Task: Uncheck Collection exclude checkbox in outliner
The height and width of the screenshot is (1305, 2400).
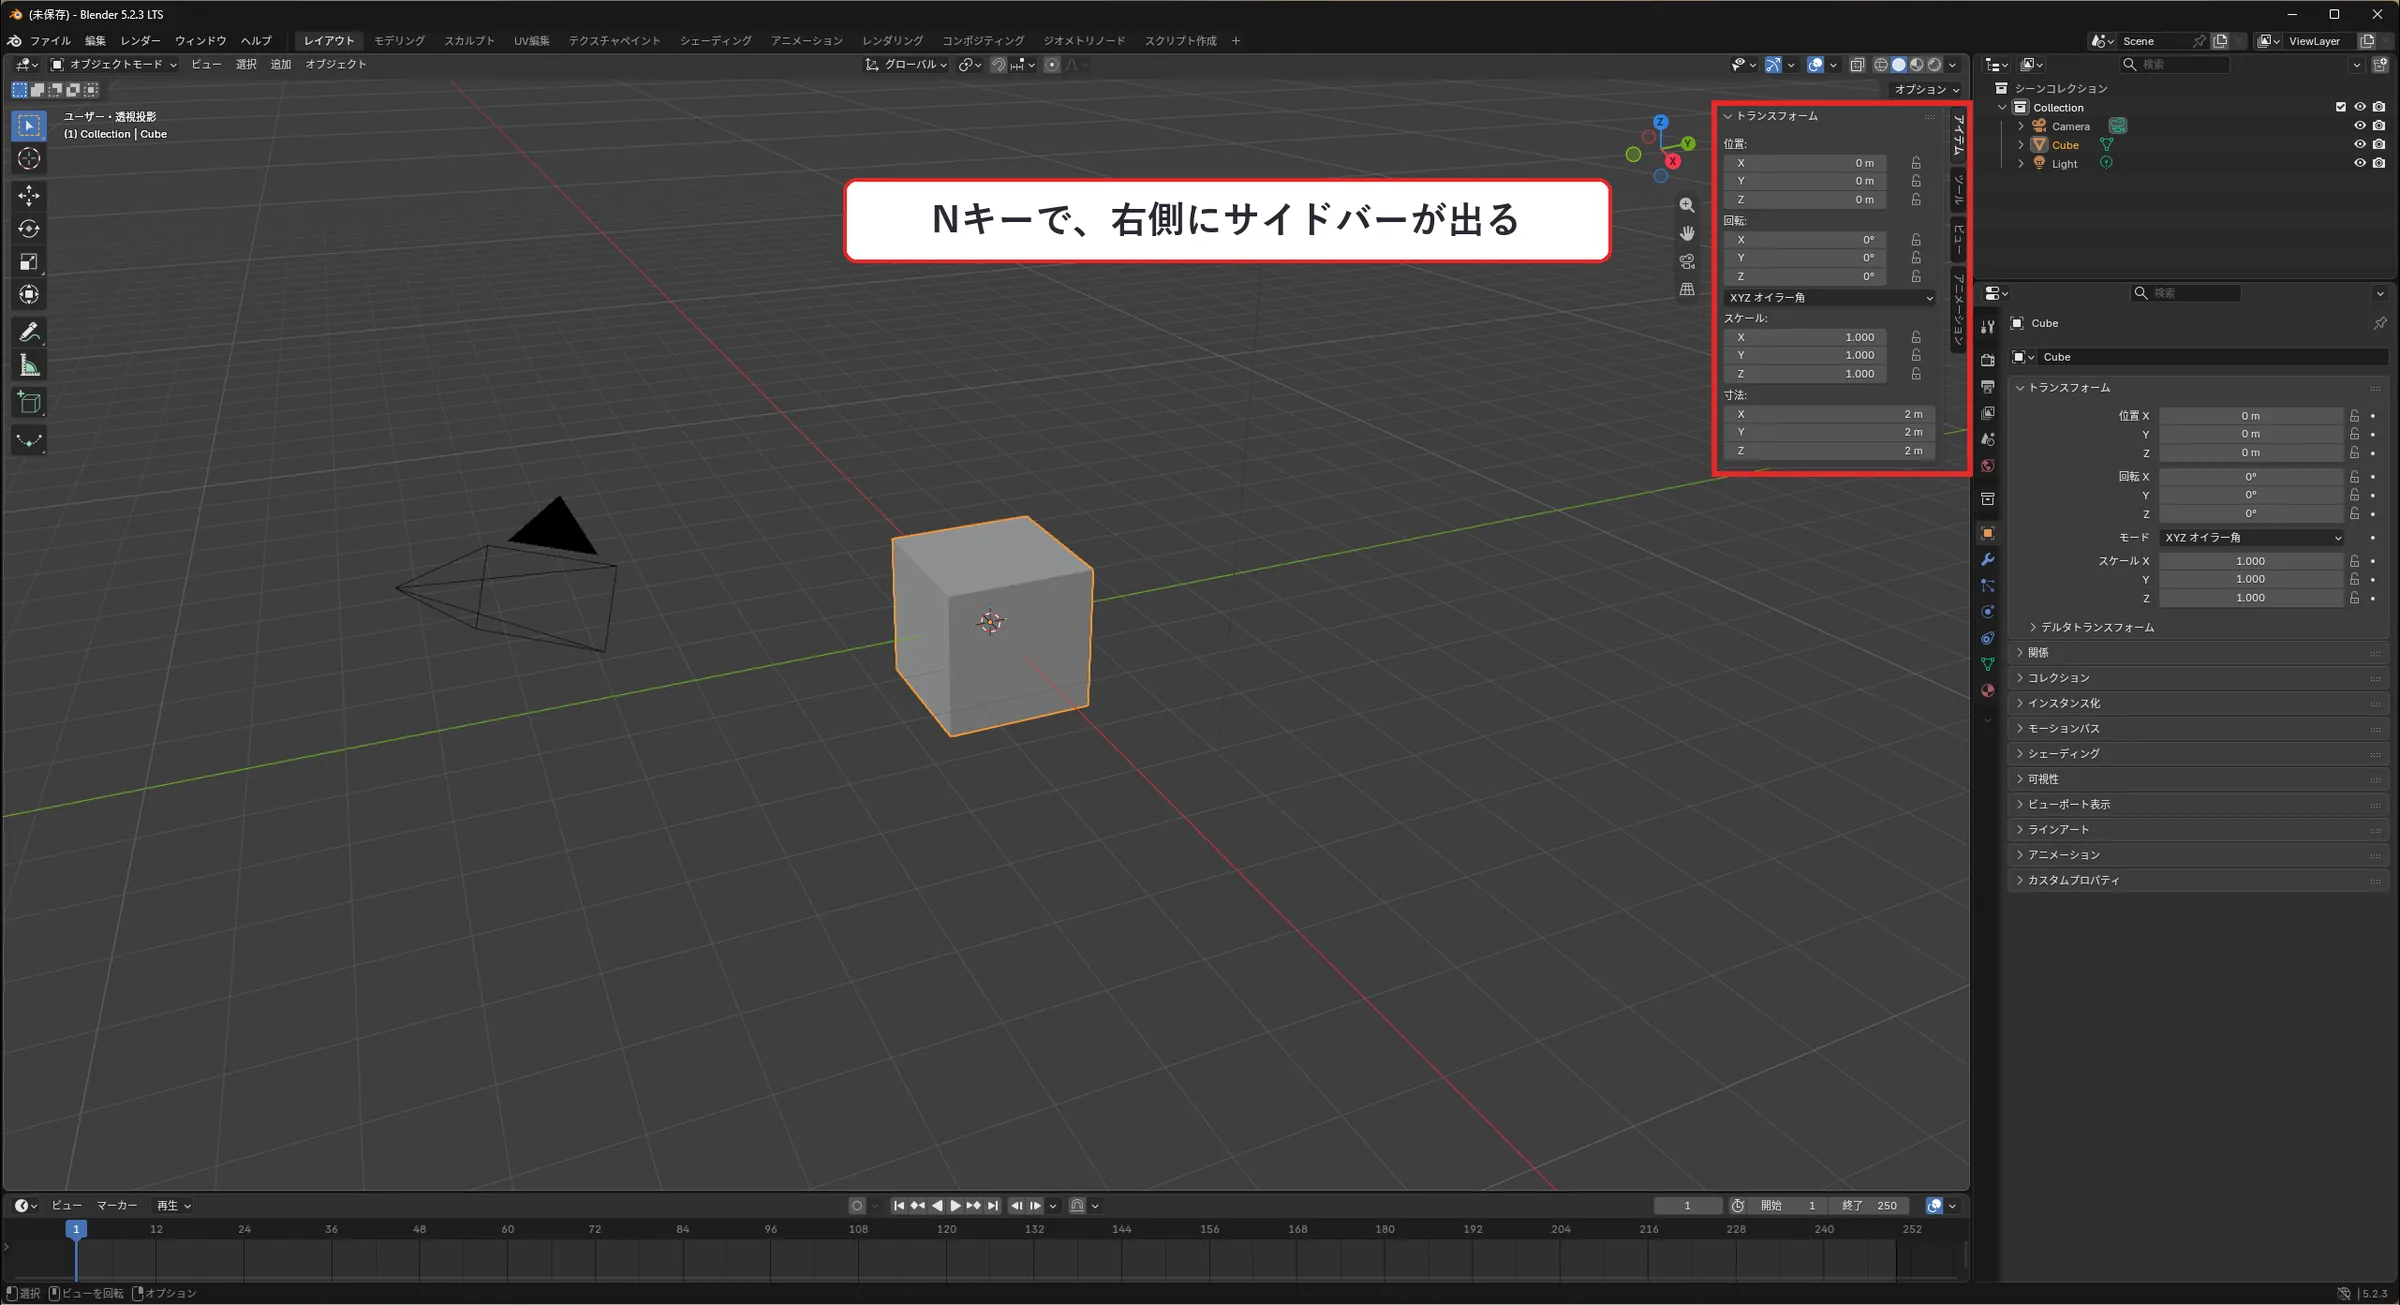Action: click(x=2341, y=107)
